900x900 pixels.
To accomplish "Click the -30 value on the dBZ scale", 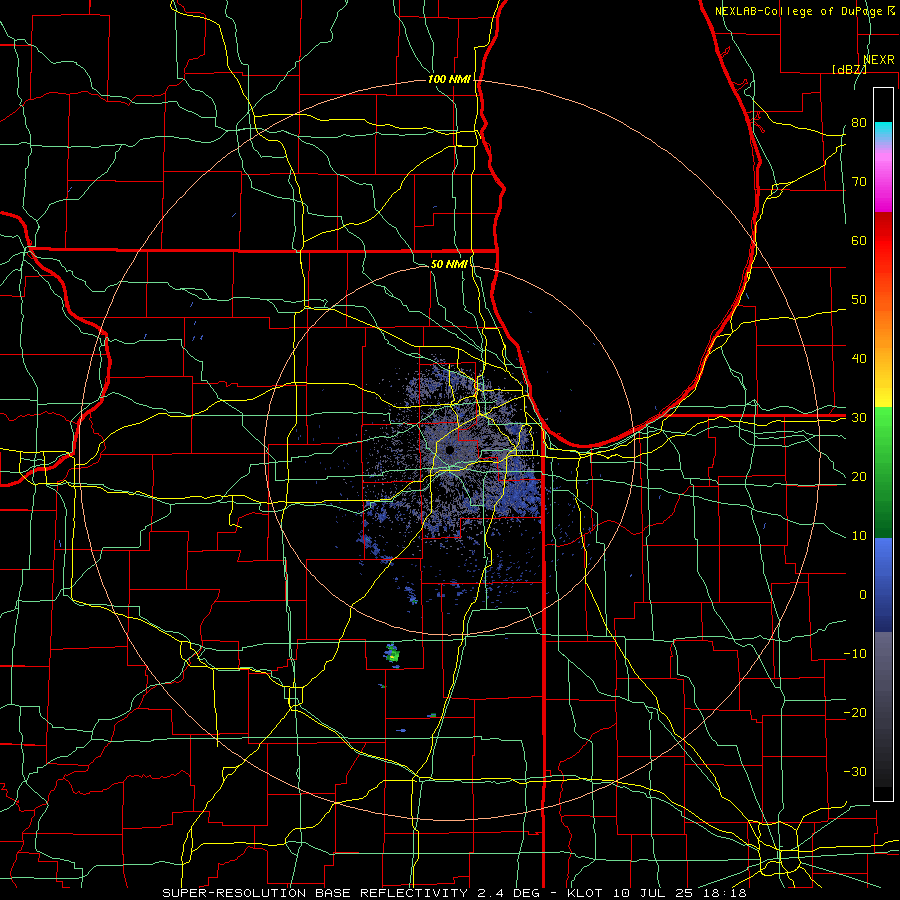I will 855,771.
